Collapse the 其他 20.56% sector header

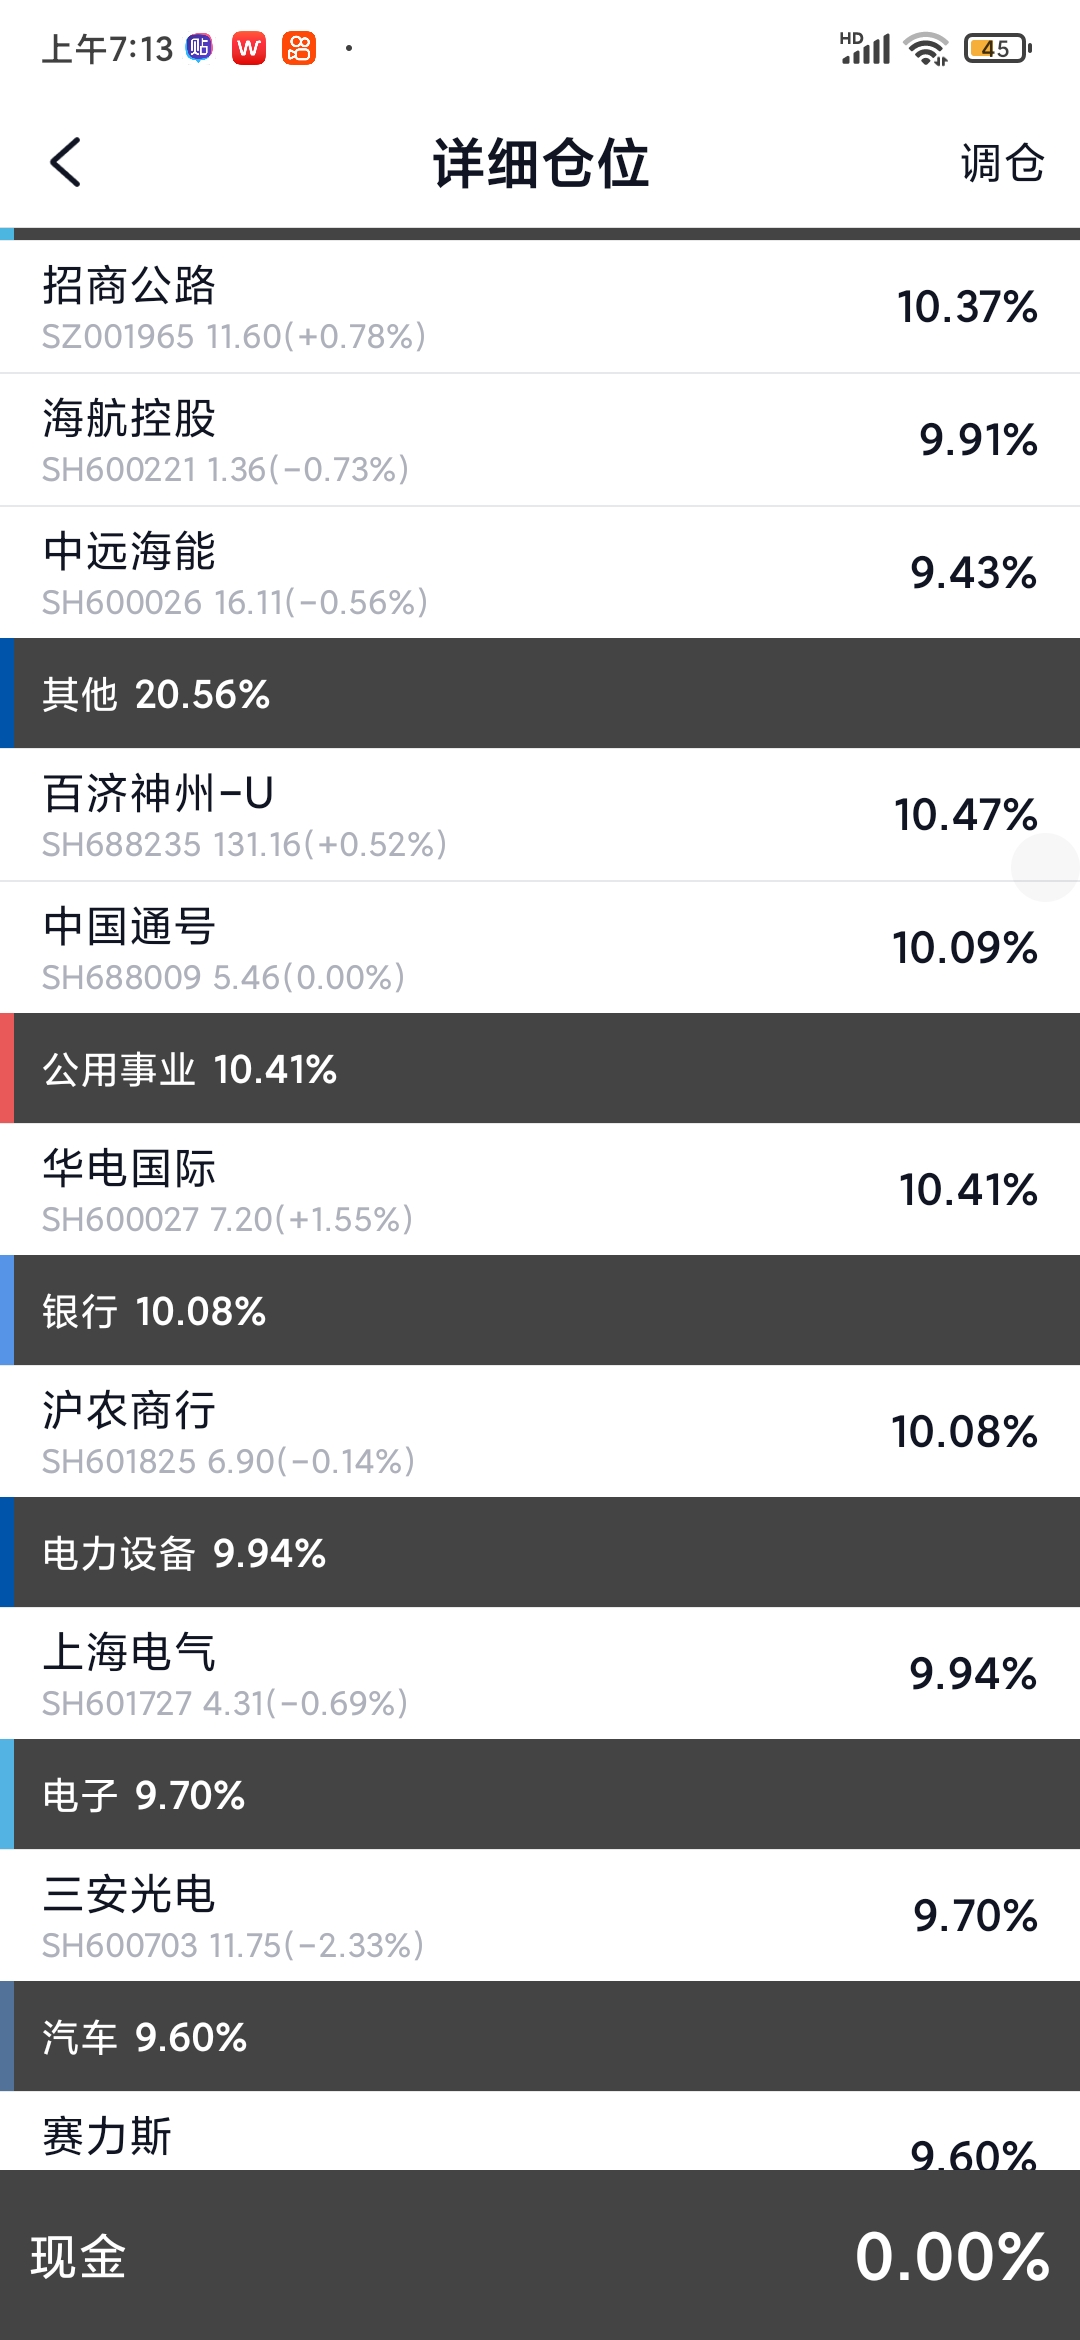(540, 694)
